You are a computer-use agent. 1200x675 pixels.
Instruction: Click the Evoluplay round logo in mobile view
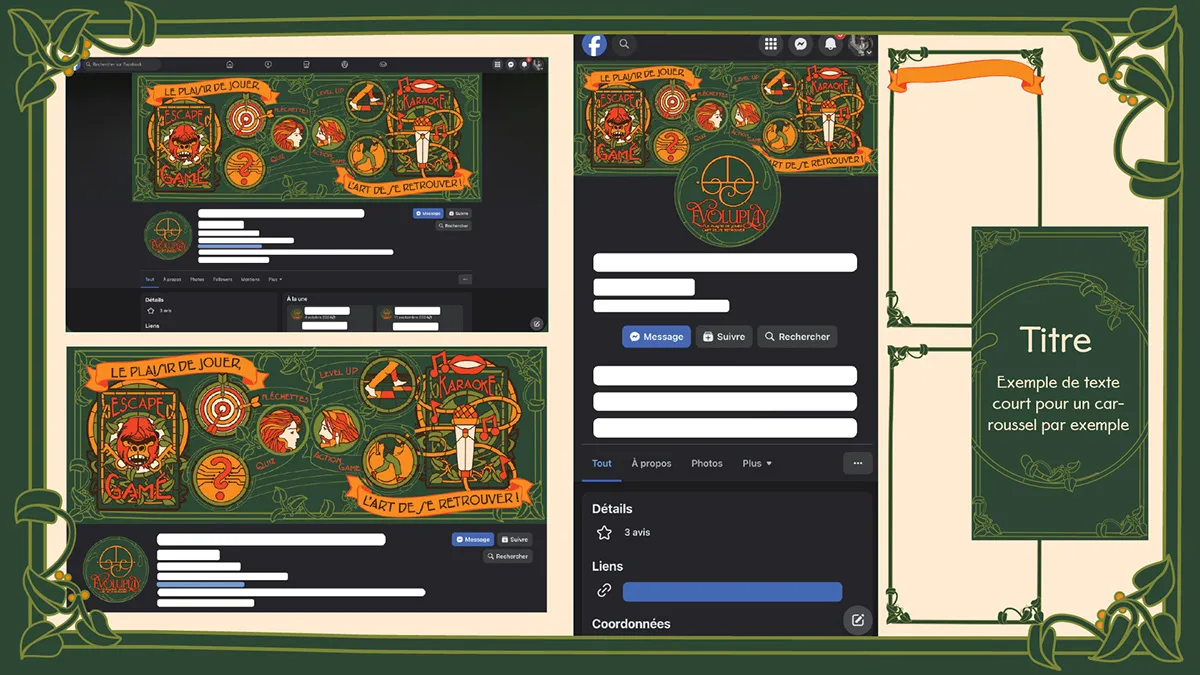point(727,192)
